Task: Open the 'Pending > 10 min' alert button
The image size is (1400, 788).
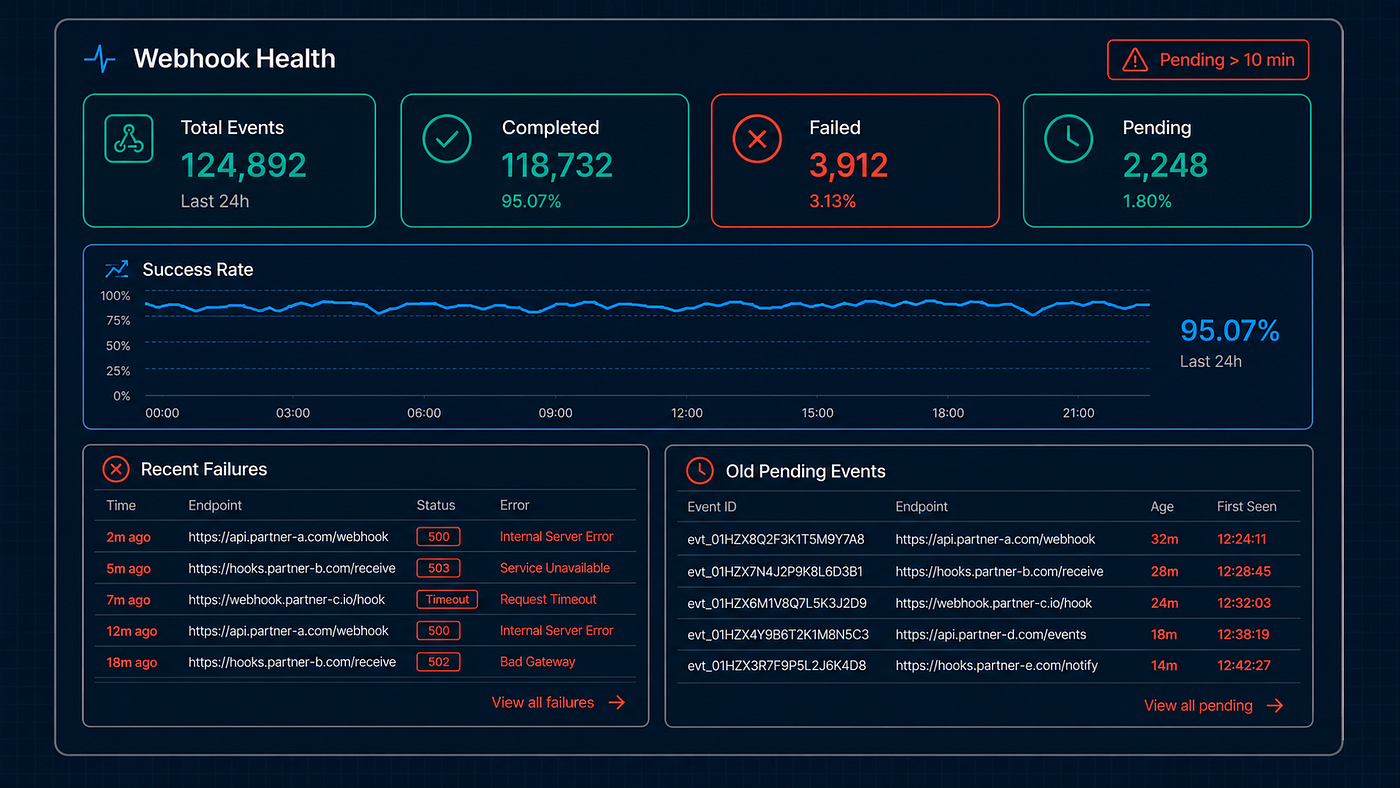Action: tap(1208, 60)
